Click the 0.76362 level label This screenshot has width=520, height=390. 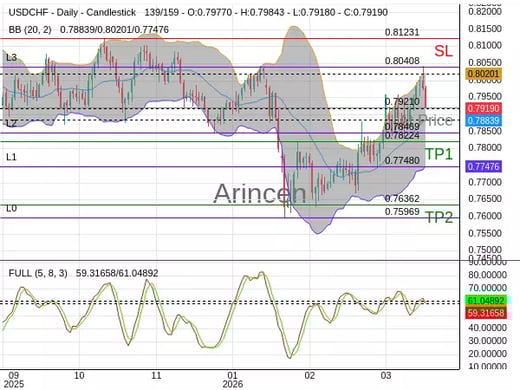(402, 199)
